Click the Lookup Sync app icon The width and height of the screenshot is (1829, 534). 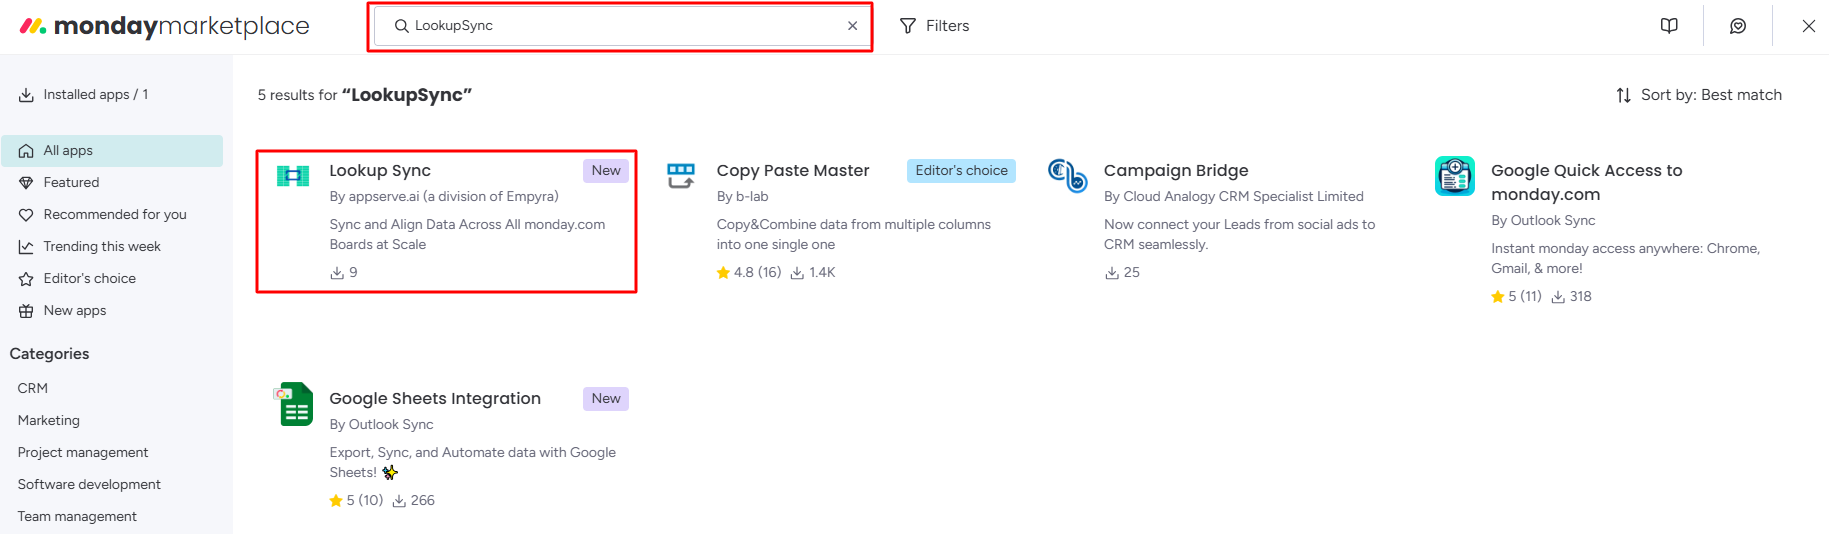tap(293, 176)
